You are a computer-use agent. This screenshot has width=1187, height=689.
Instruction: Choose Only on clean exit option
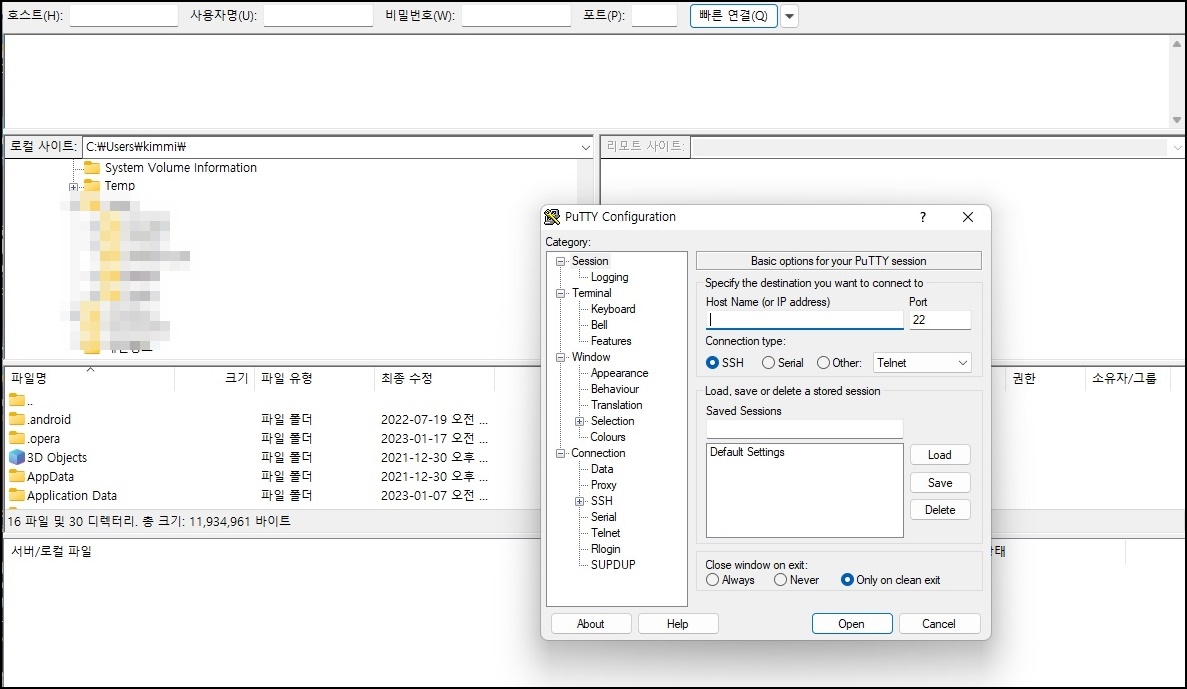(x=847, y=580)
